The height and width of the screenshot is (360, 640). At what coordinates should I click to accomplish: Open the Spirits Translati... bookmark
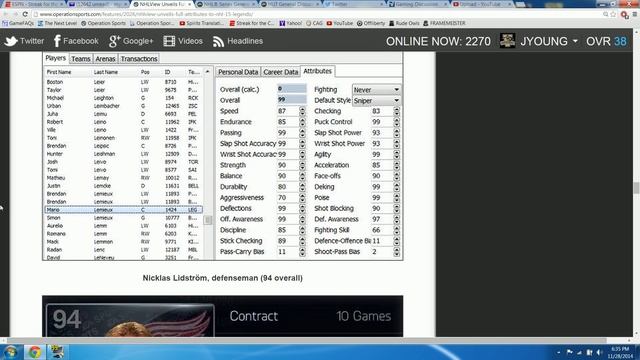click(x=202, y=23)
